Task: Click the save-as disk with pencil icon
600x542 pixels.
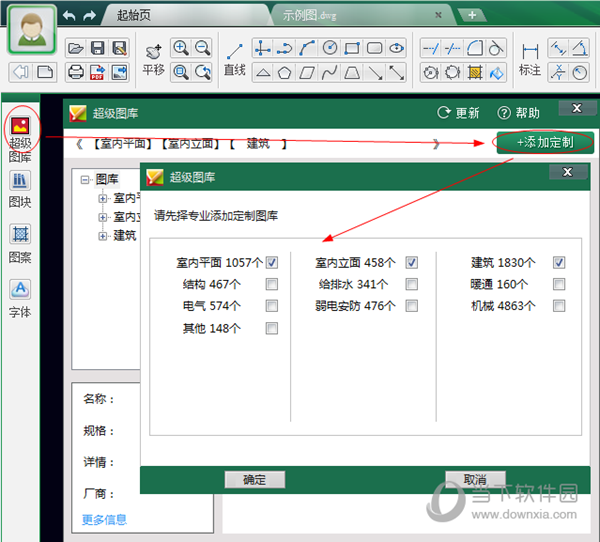Action: click(x=119, y=48)
